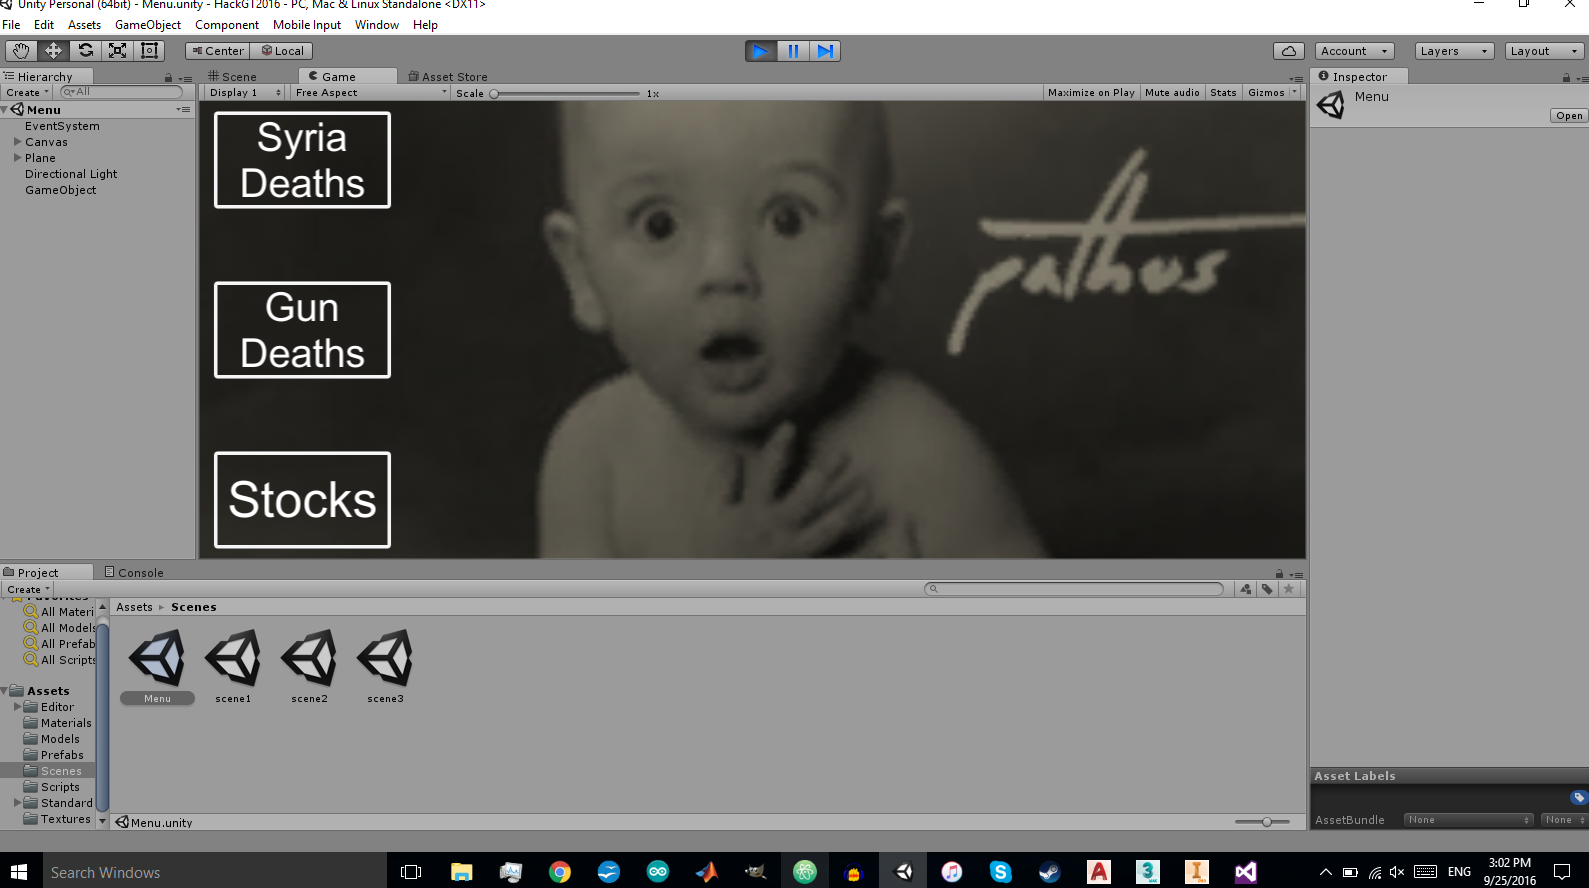Screen dimensions: 1589x888
Task: Open the Window menu
Action: 377,25
